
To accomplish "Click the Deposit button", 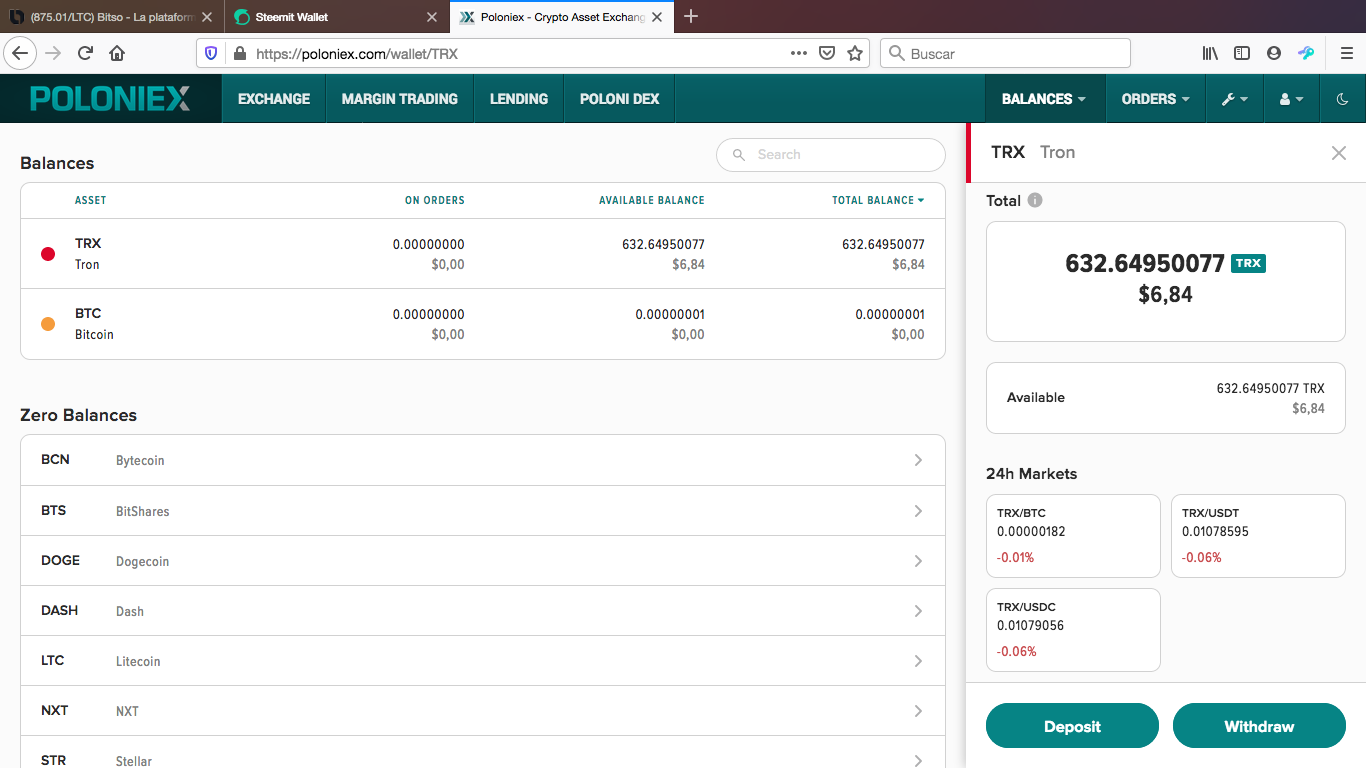I will coord(1072,726).
